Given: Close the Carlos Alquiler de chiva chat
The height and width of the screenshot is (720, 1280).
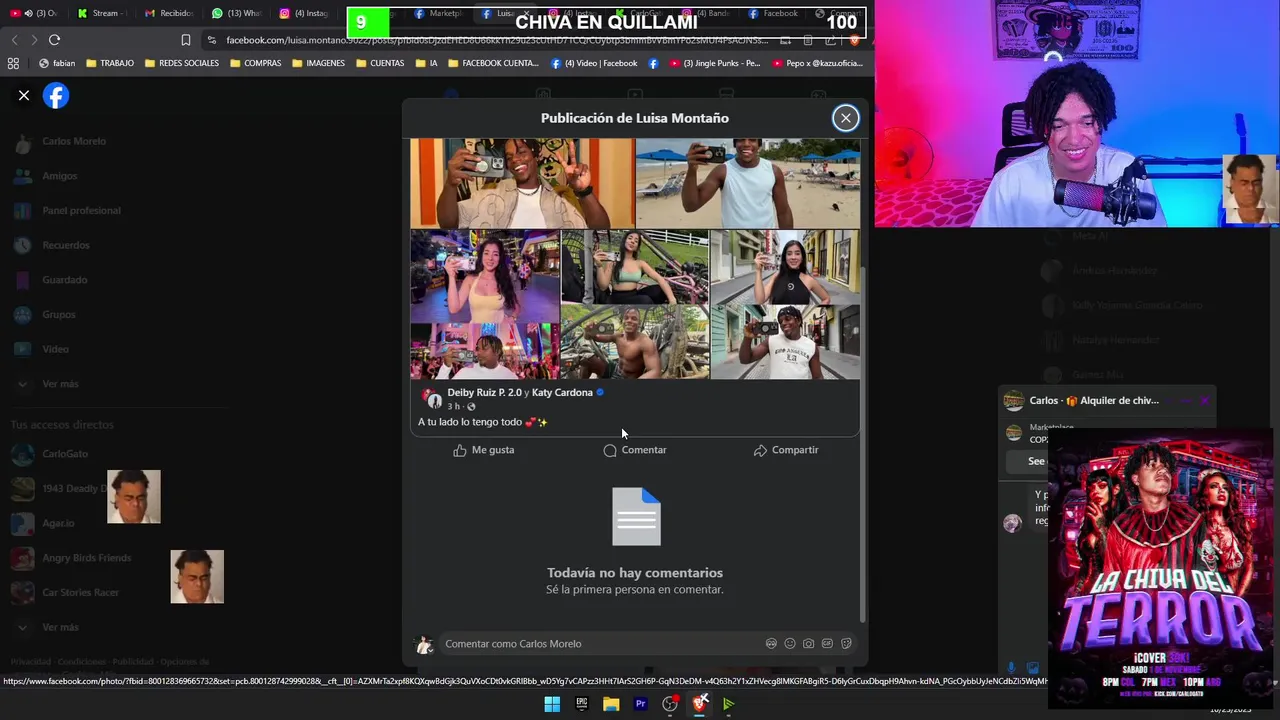Looking at the screenshot, I should pos(1205,401).
